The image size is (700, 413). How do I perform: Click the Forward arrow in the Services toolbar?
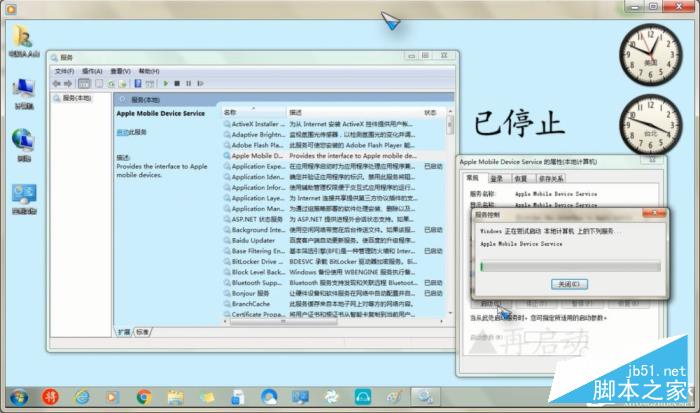tap(68, 83)
